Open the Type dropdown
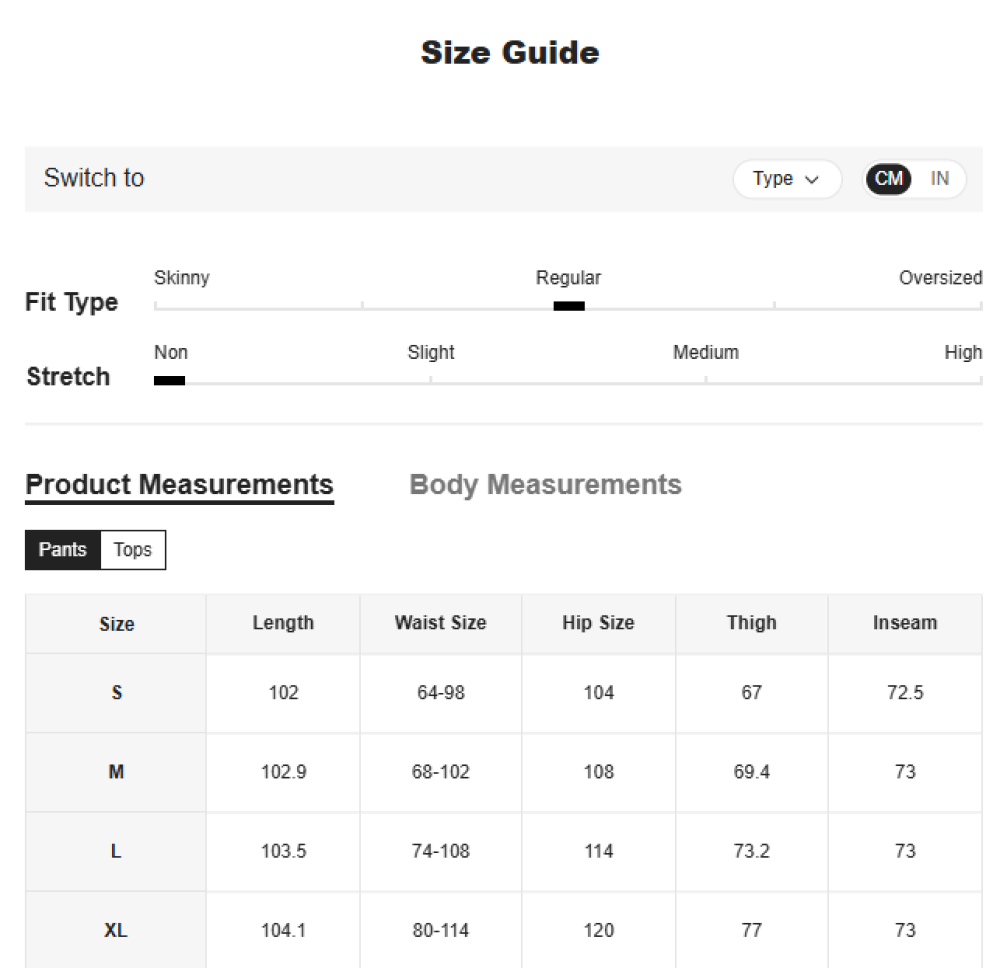The height and width of the screenshot is (968, 1000). [786, 179]
